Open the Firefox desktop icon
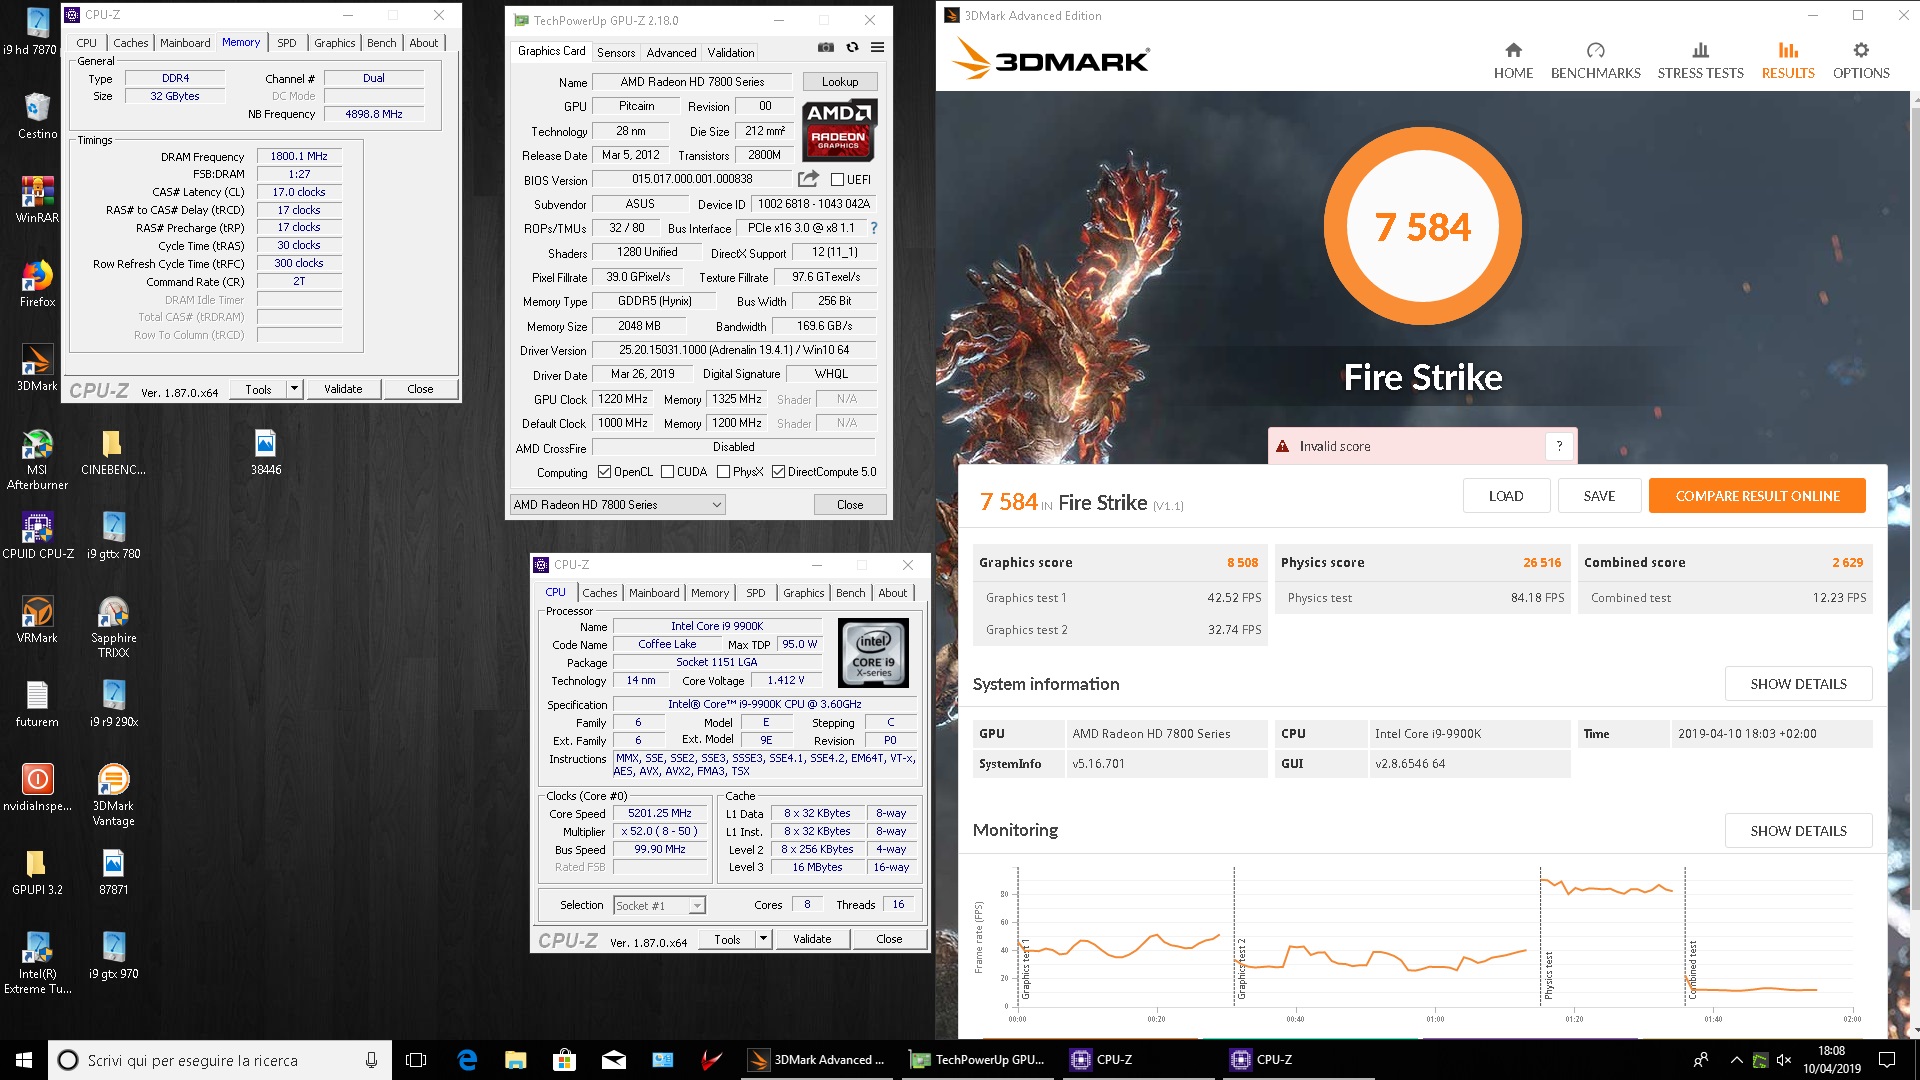Image resolution: width=1920 pixels, height=1080 pixels. click(37, 284)
